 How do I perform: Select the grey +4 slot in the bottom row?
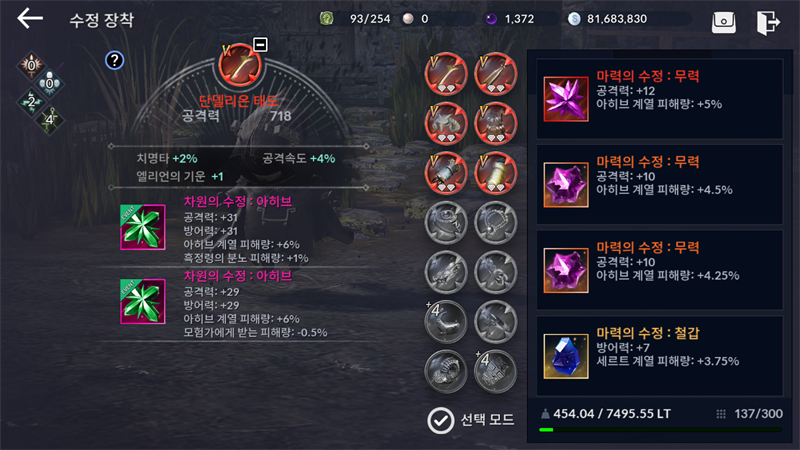(x=495, y=371)
